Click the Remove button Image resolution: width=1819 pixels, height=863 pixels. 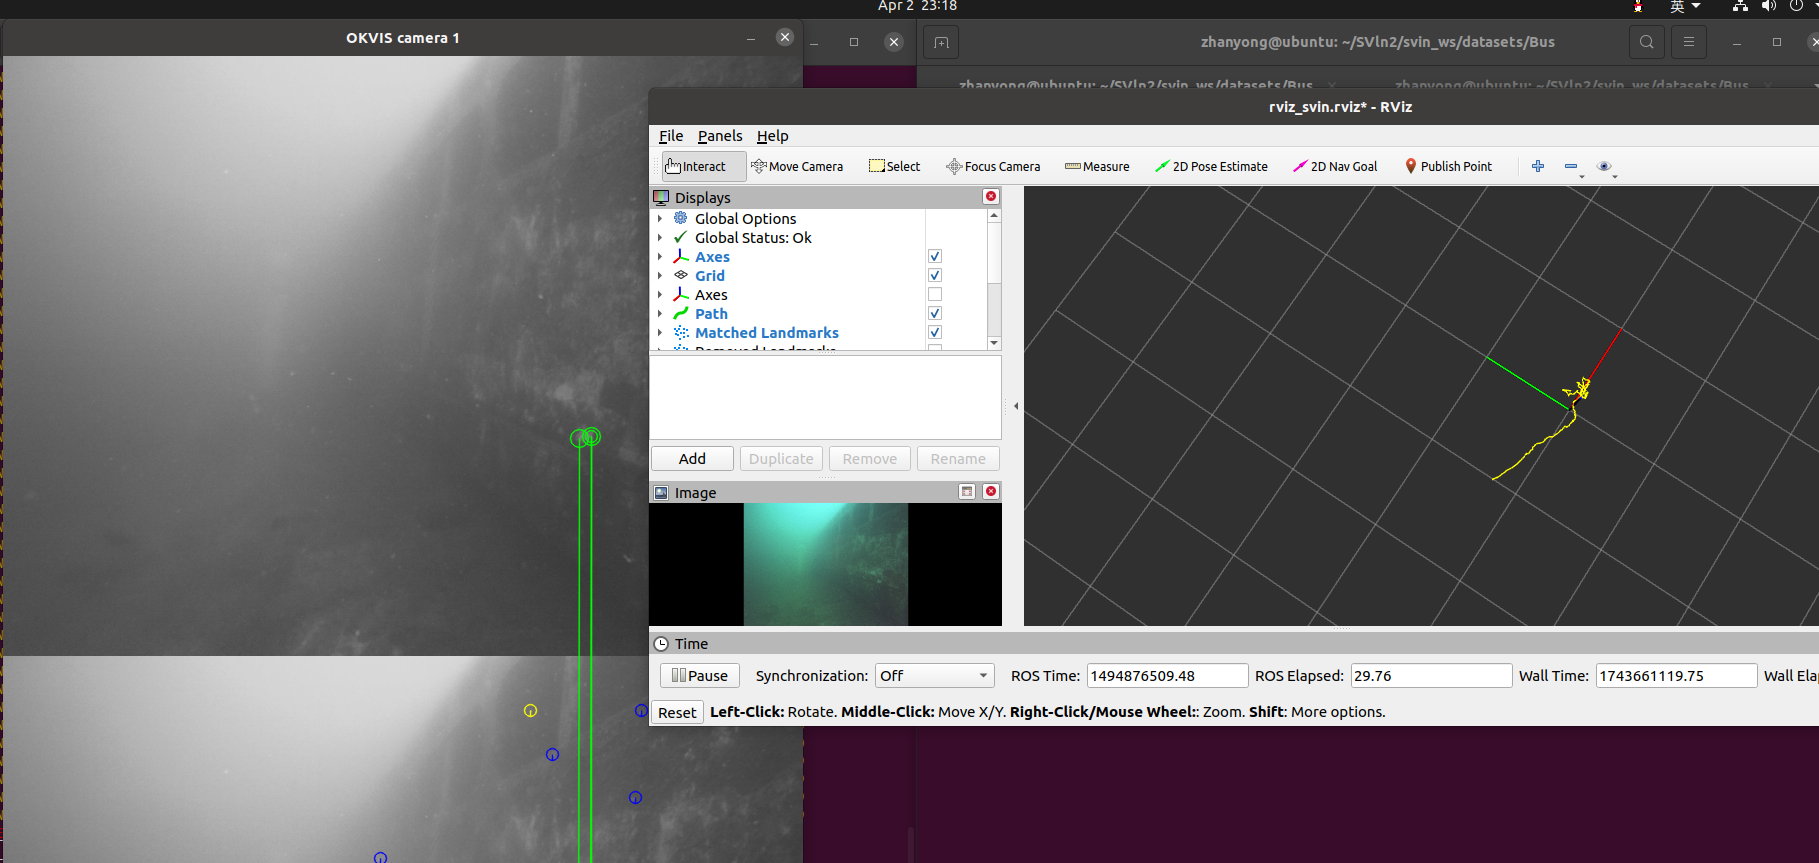pyautogui.click(x=870, y=459)
